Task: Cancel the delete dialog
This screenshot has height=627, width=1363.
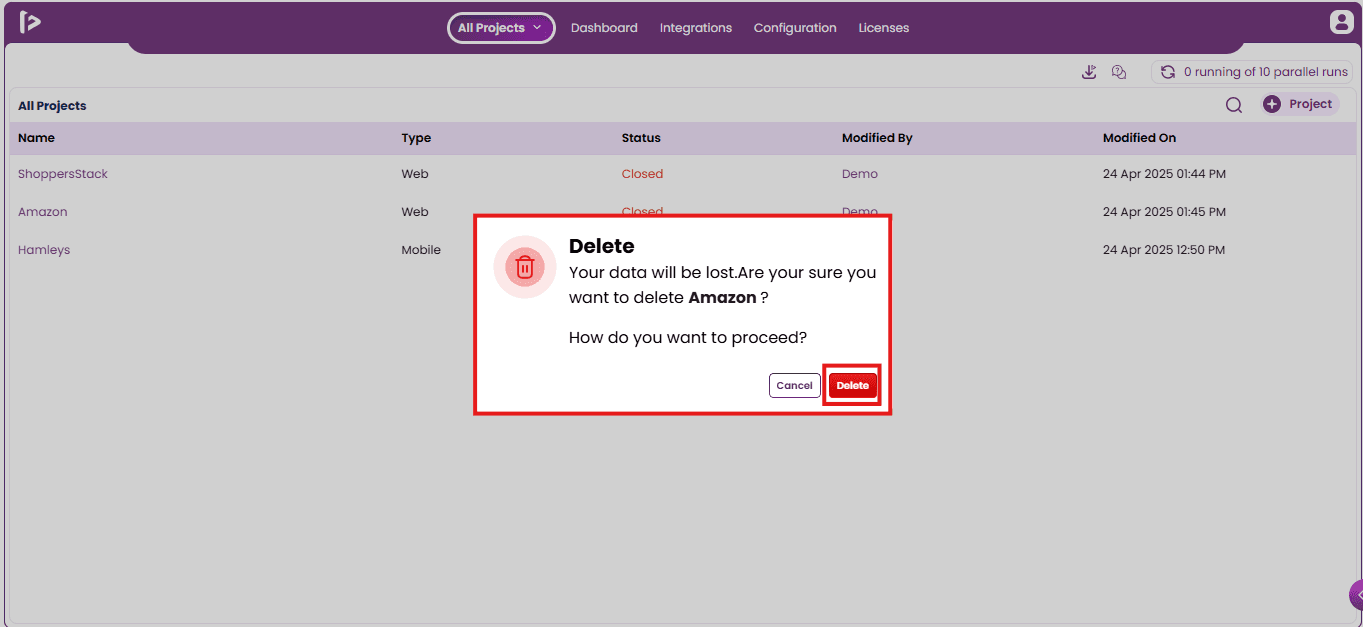Action: pyautogui.click(x=795, y=385)
